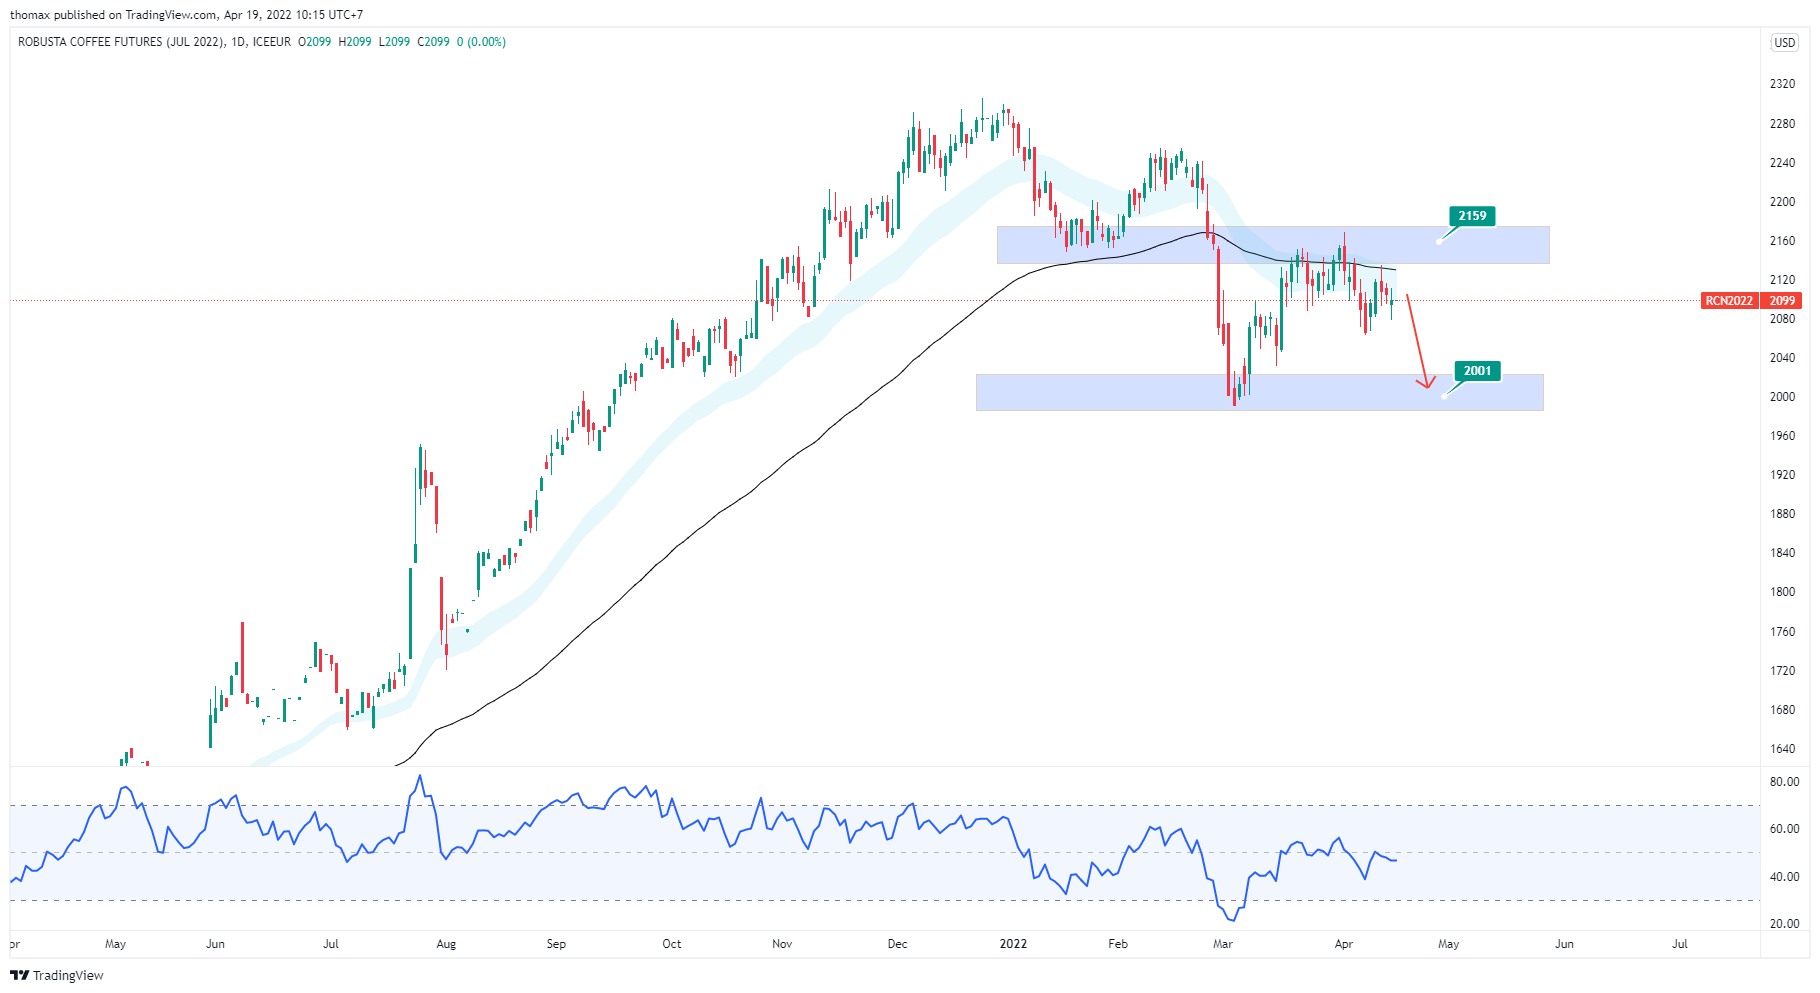The image size is (1820, 993).
Task: Click the 20.00 level on the RSI scale
Action: (1784, 924)
